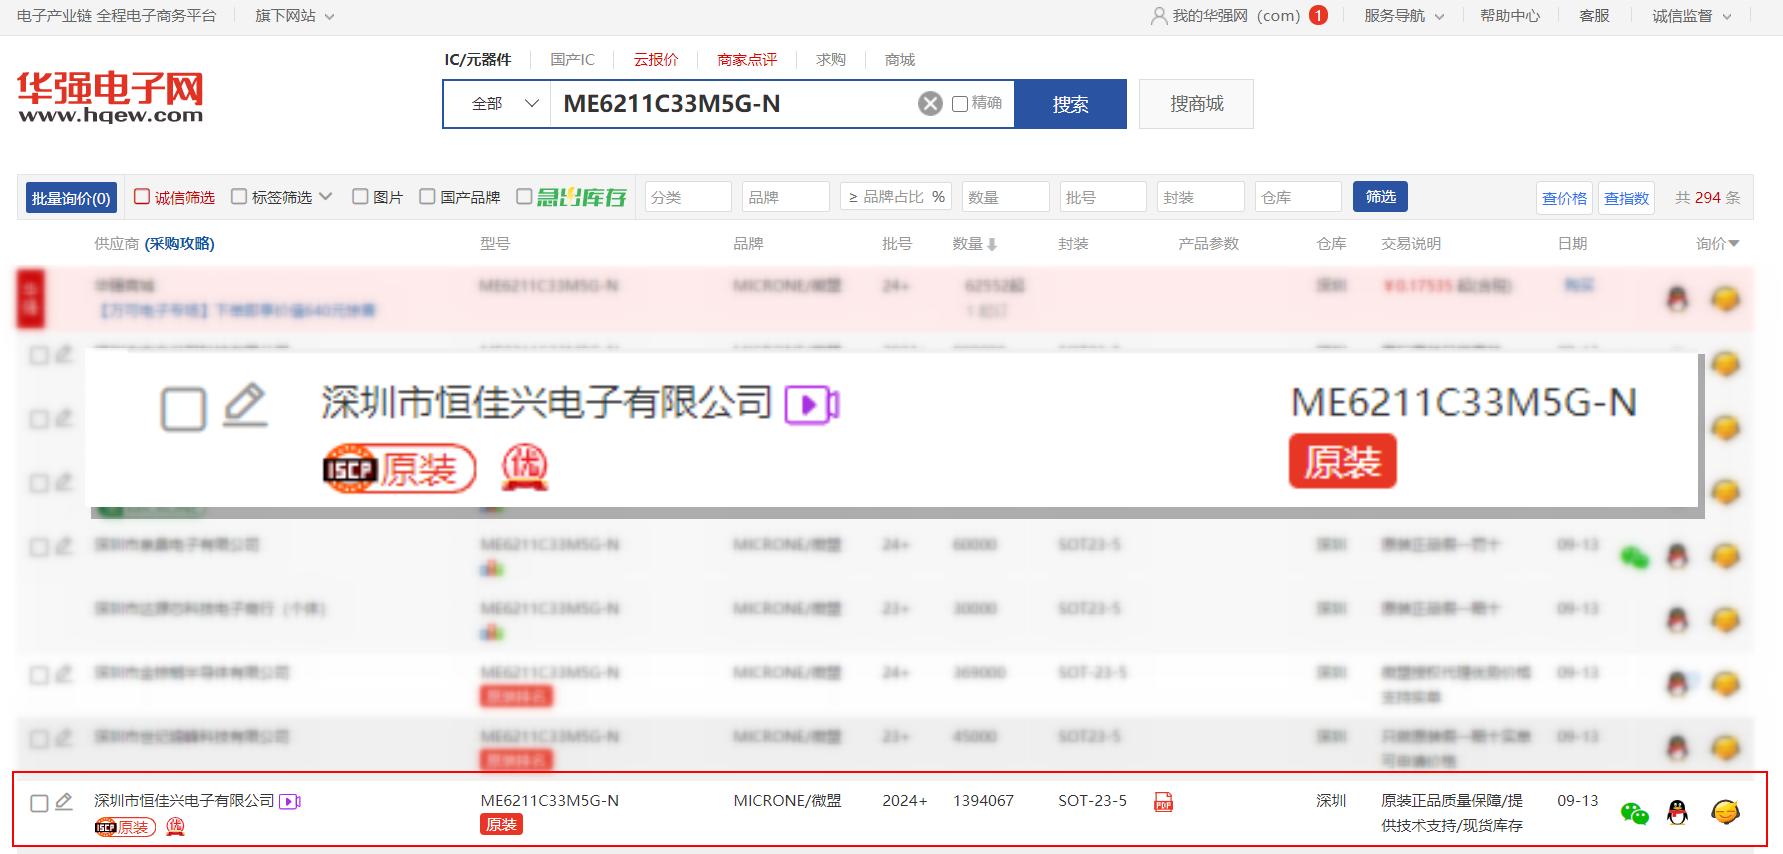Click the blue 搜索 button
Screen dimensions: 1783x854
click(x=1070, y=104)
